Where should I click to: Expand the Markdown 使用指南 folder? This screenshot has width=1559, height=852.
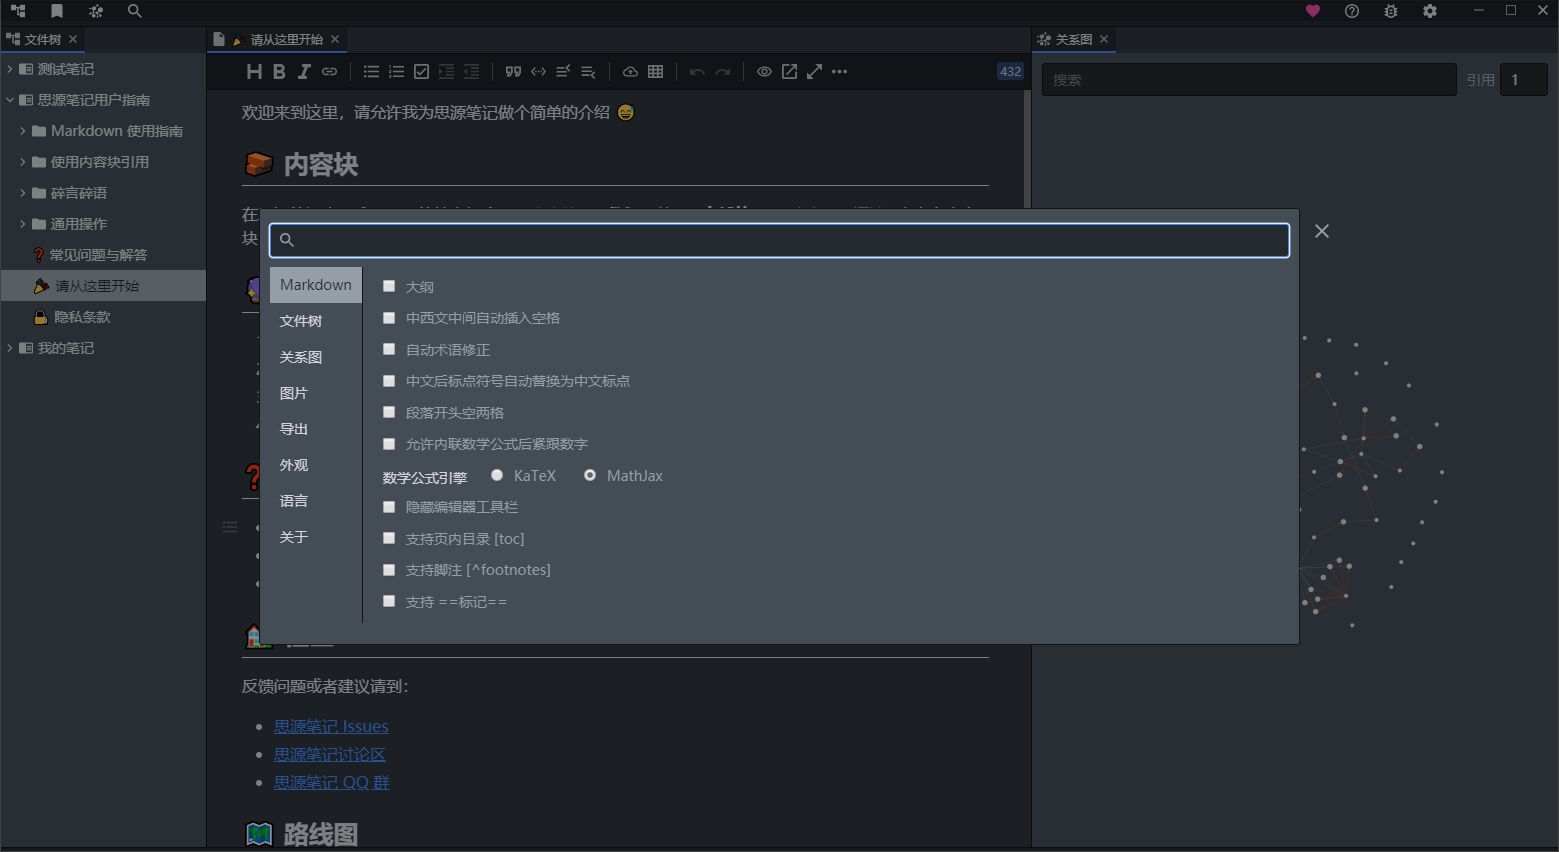(23, 131)
